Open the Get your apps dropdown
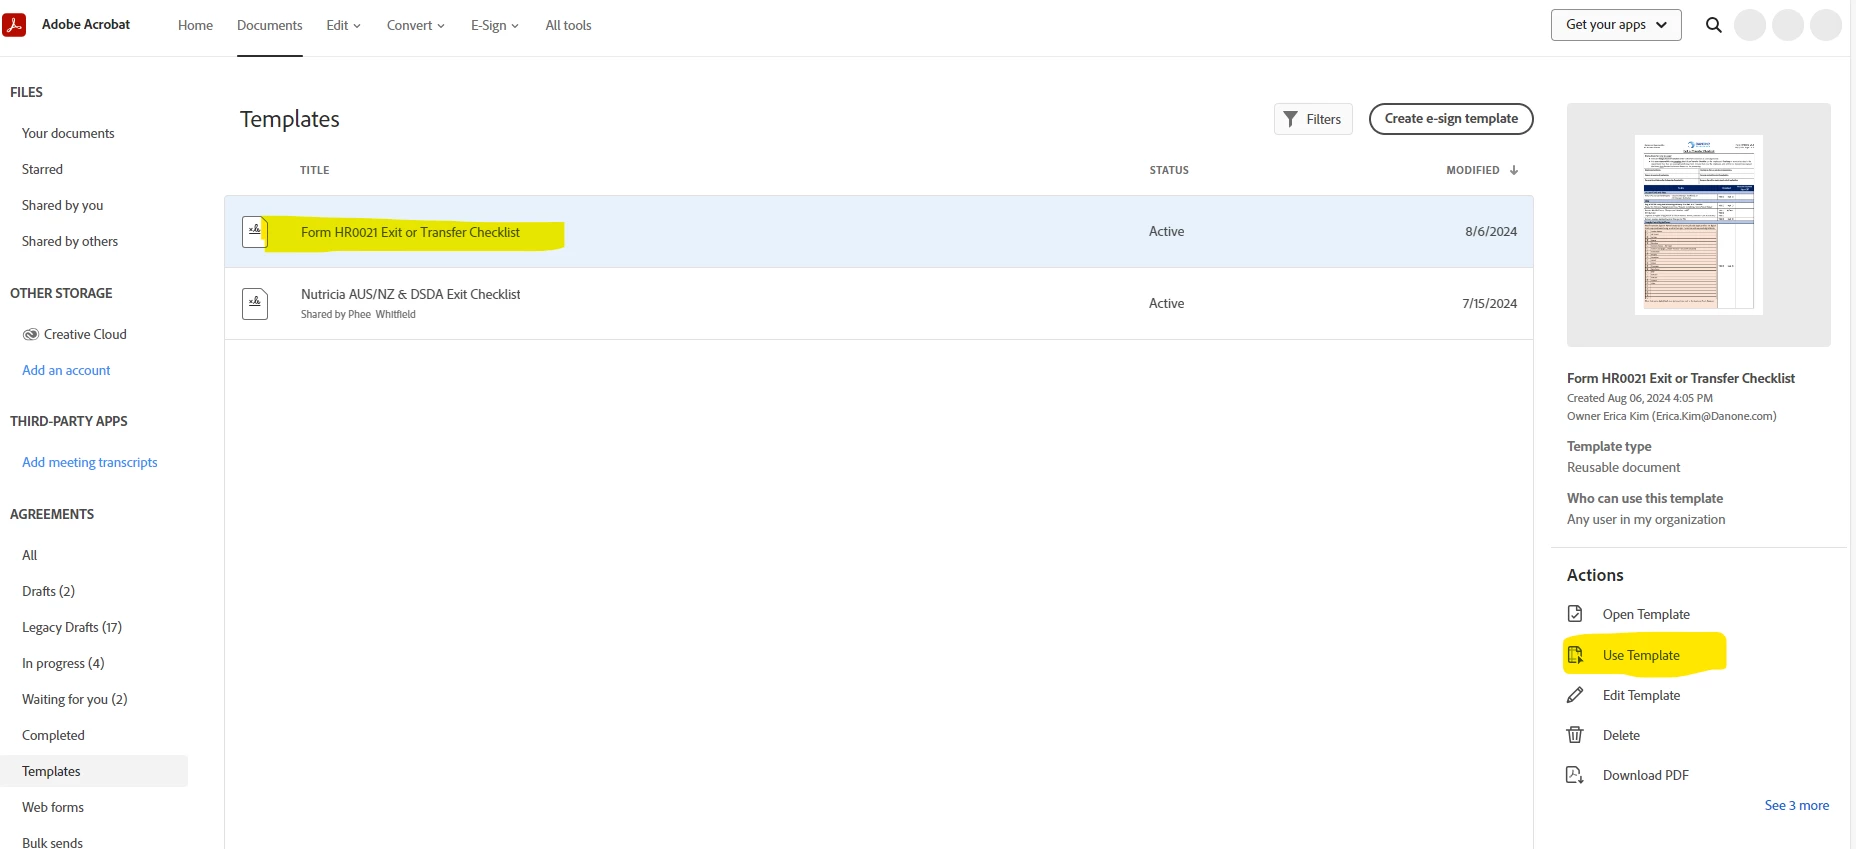 (1616, 25)
